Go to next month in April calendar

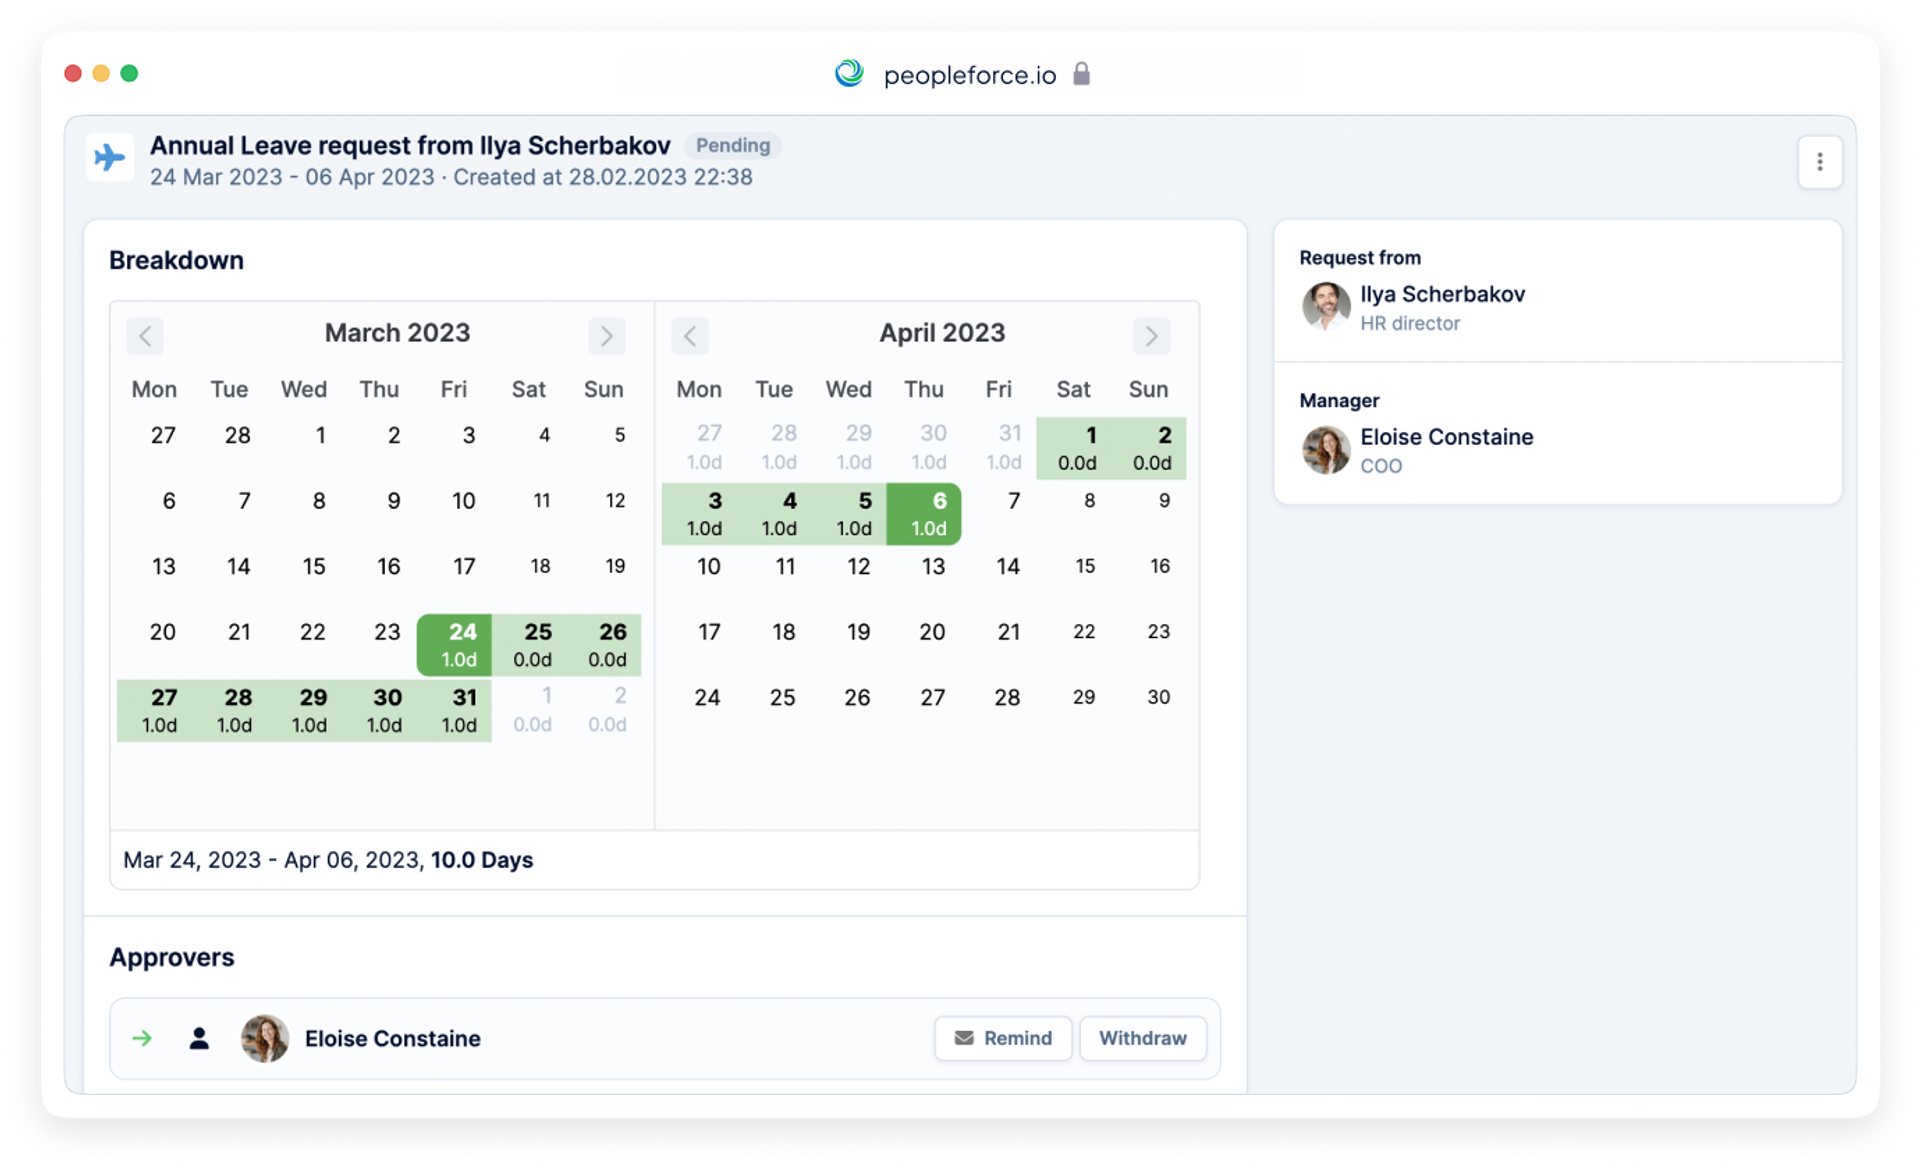pos(1151,336)
